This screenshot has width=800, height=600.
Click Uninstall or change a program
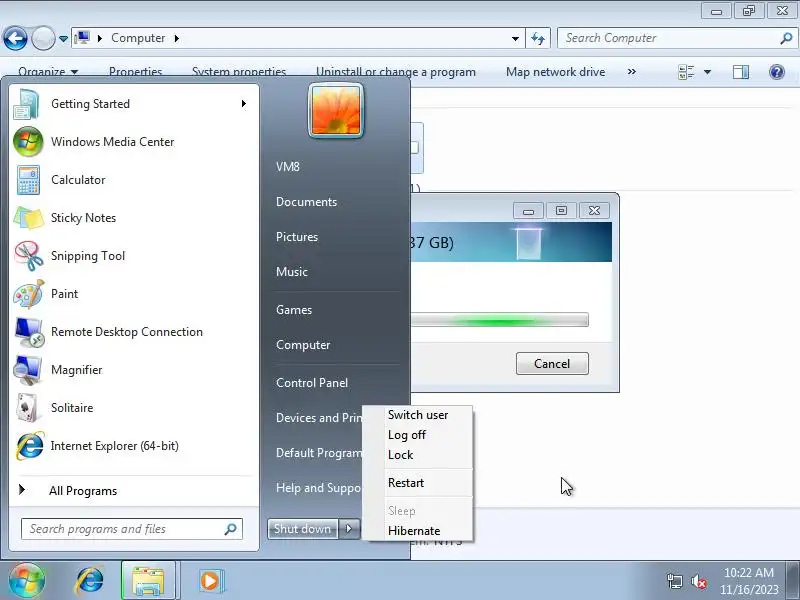395,72
